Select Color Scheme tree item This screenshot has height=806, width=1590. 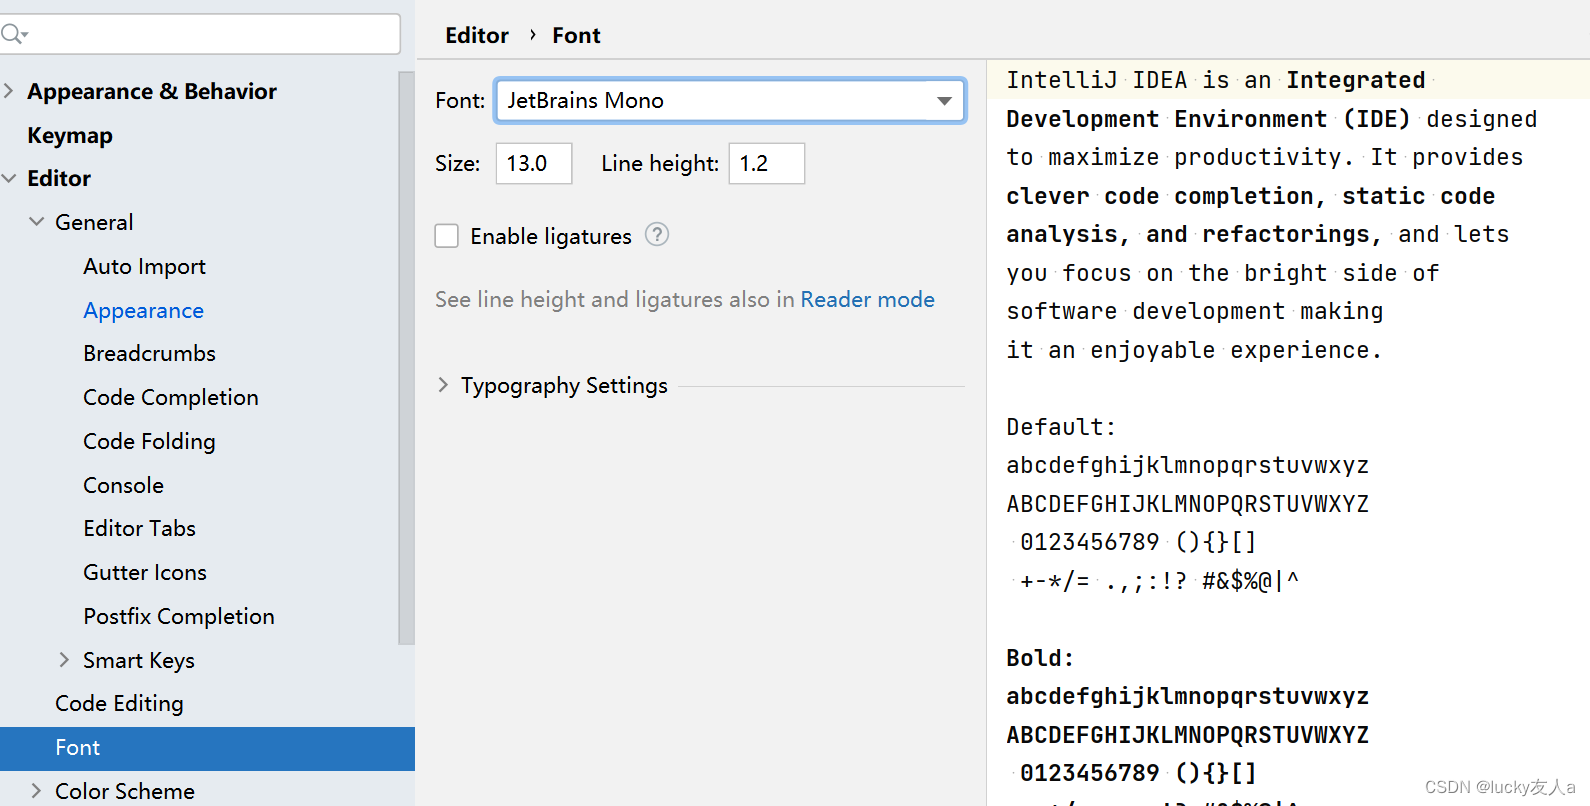pos(125,791)
